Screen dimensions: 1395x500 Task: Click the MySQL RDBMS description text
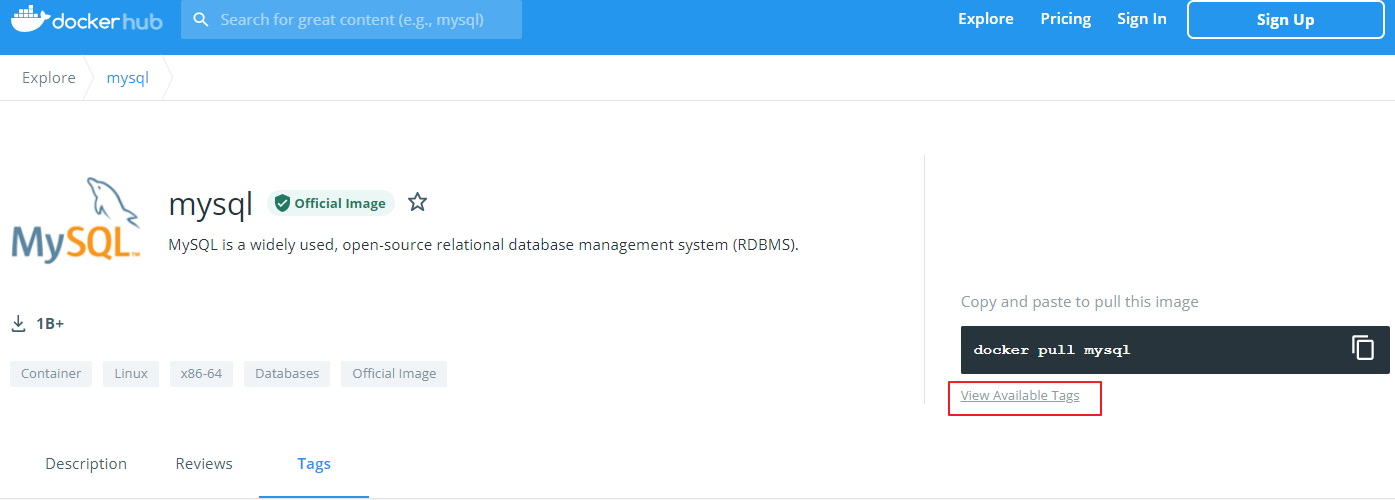click(x=484, y=245)
